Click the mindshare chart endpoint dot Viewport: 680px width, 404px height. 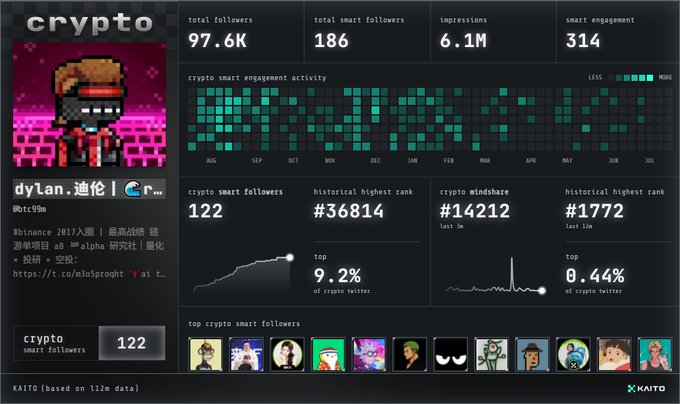(542, 290)
